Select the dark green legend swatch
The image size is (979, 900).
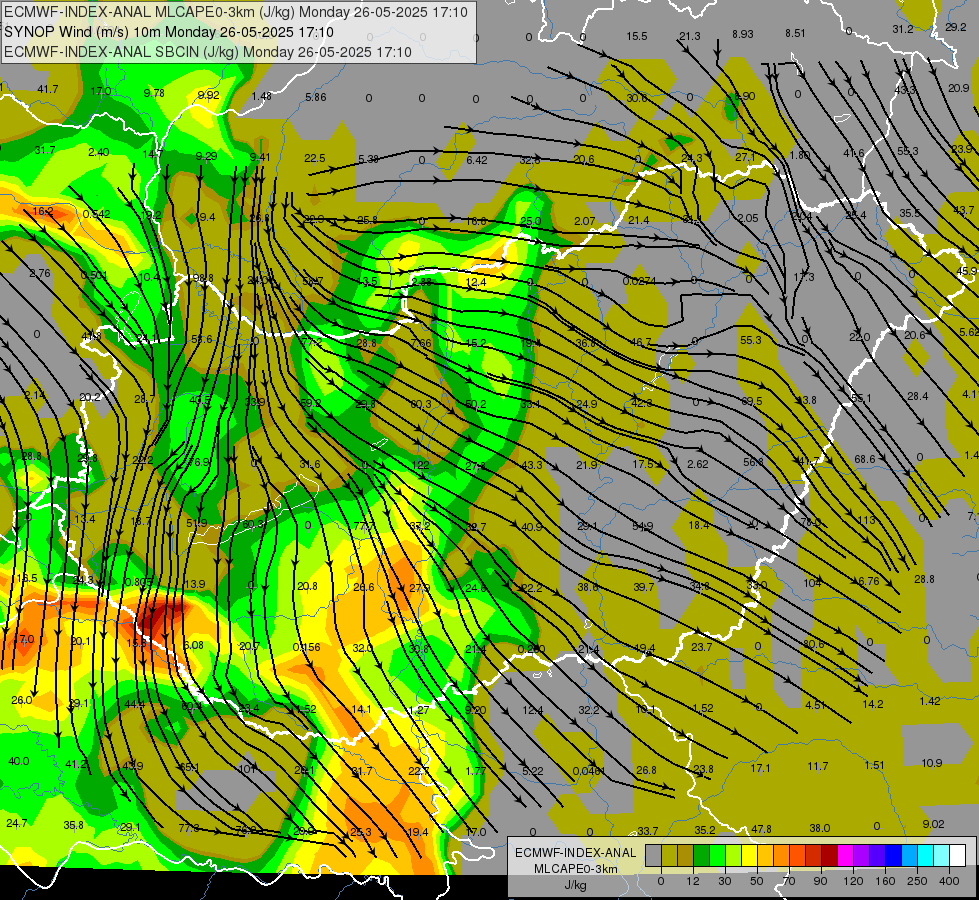(x=702, y=855)
